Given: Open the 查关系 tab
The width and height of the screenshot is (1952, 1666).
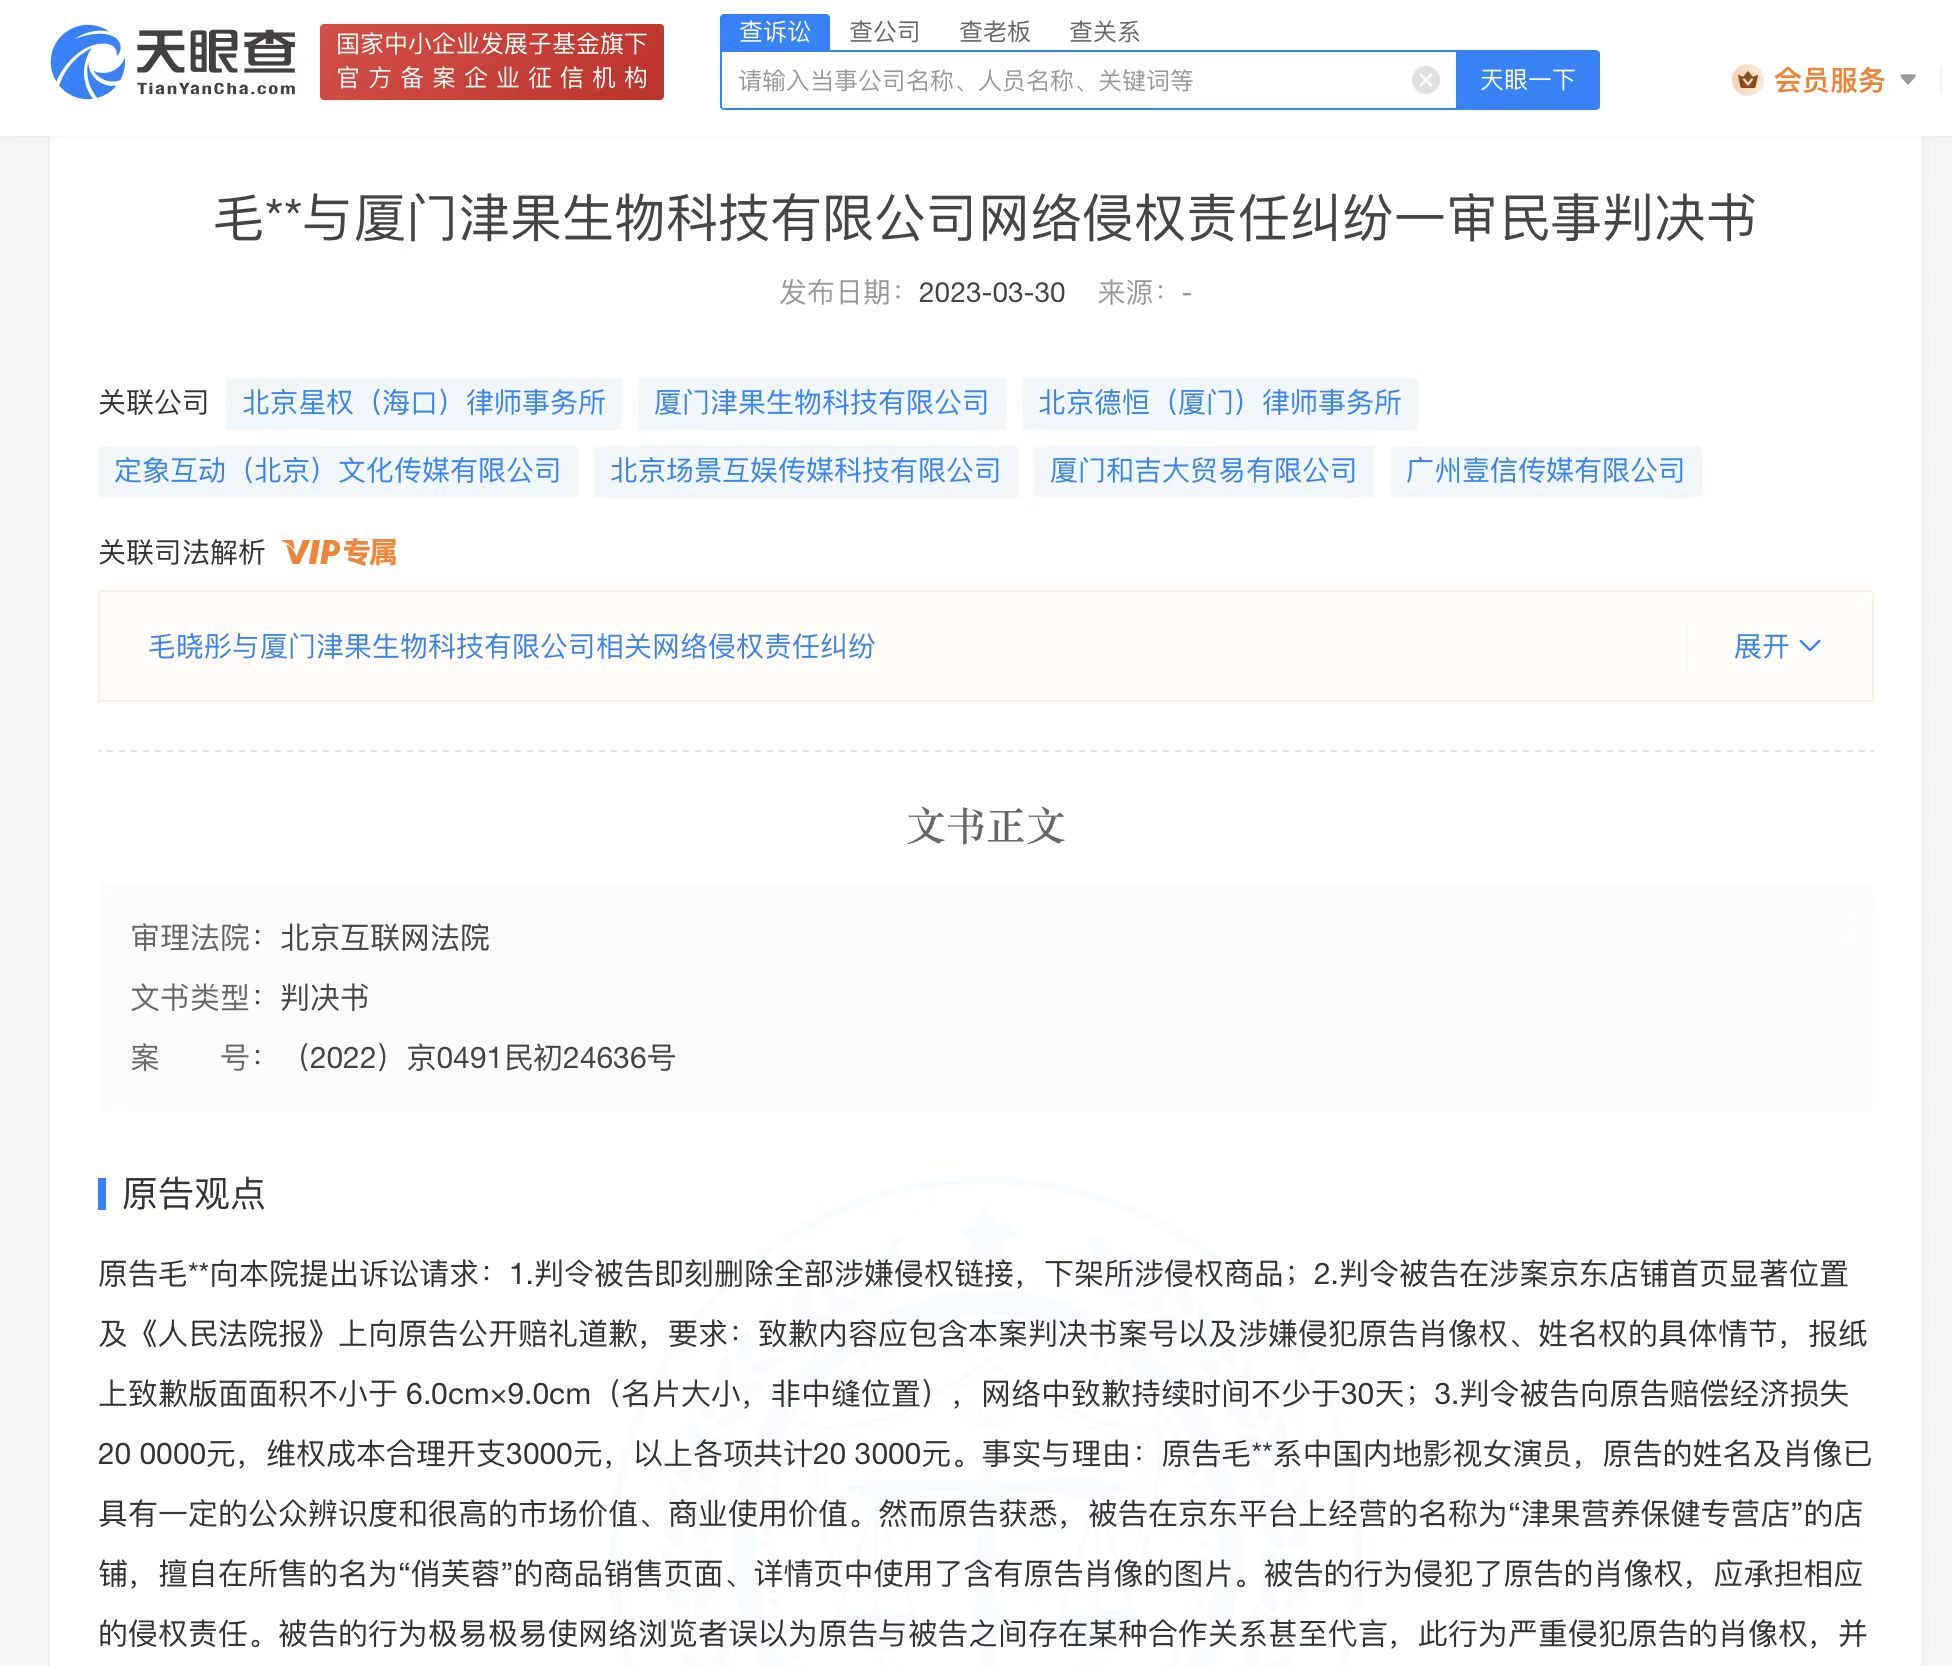Looking at the screenshot, I should (x=1105, y=30).
